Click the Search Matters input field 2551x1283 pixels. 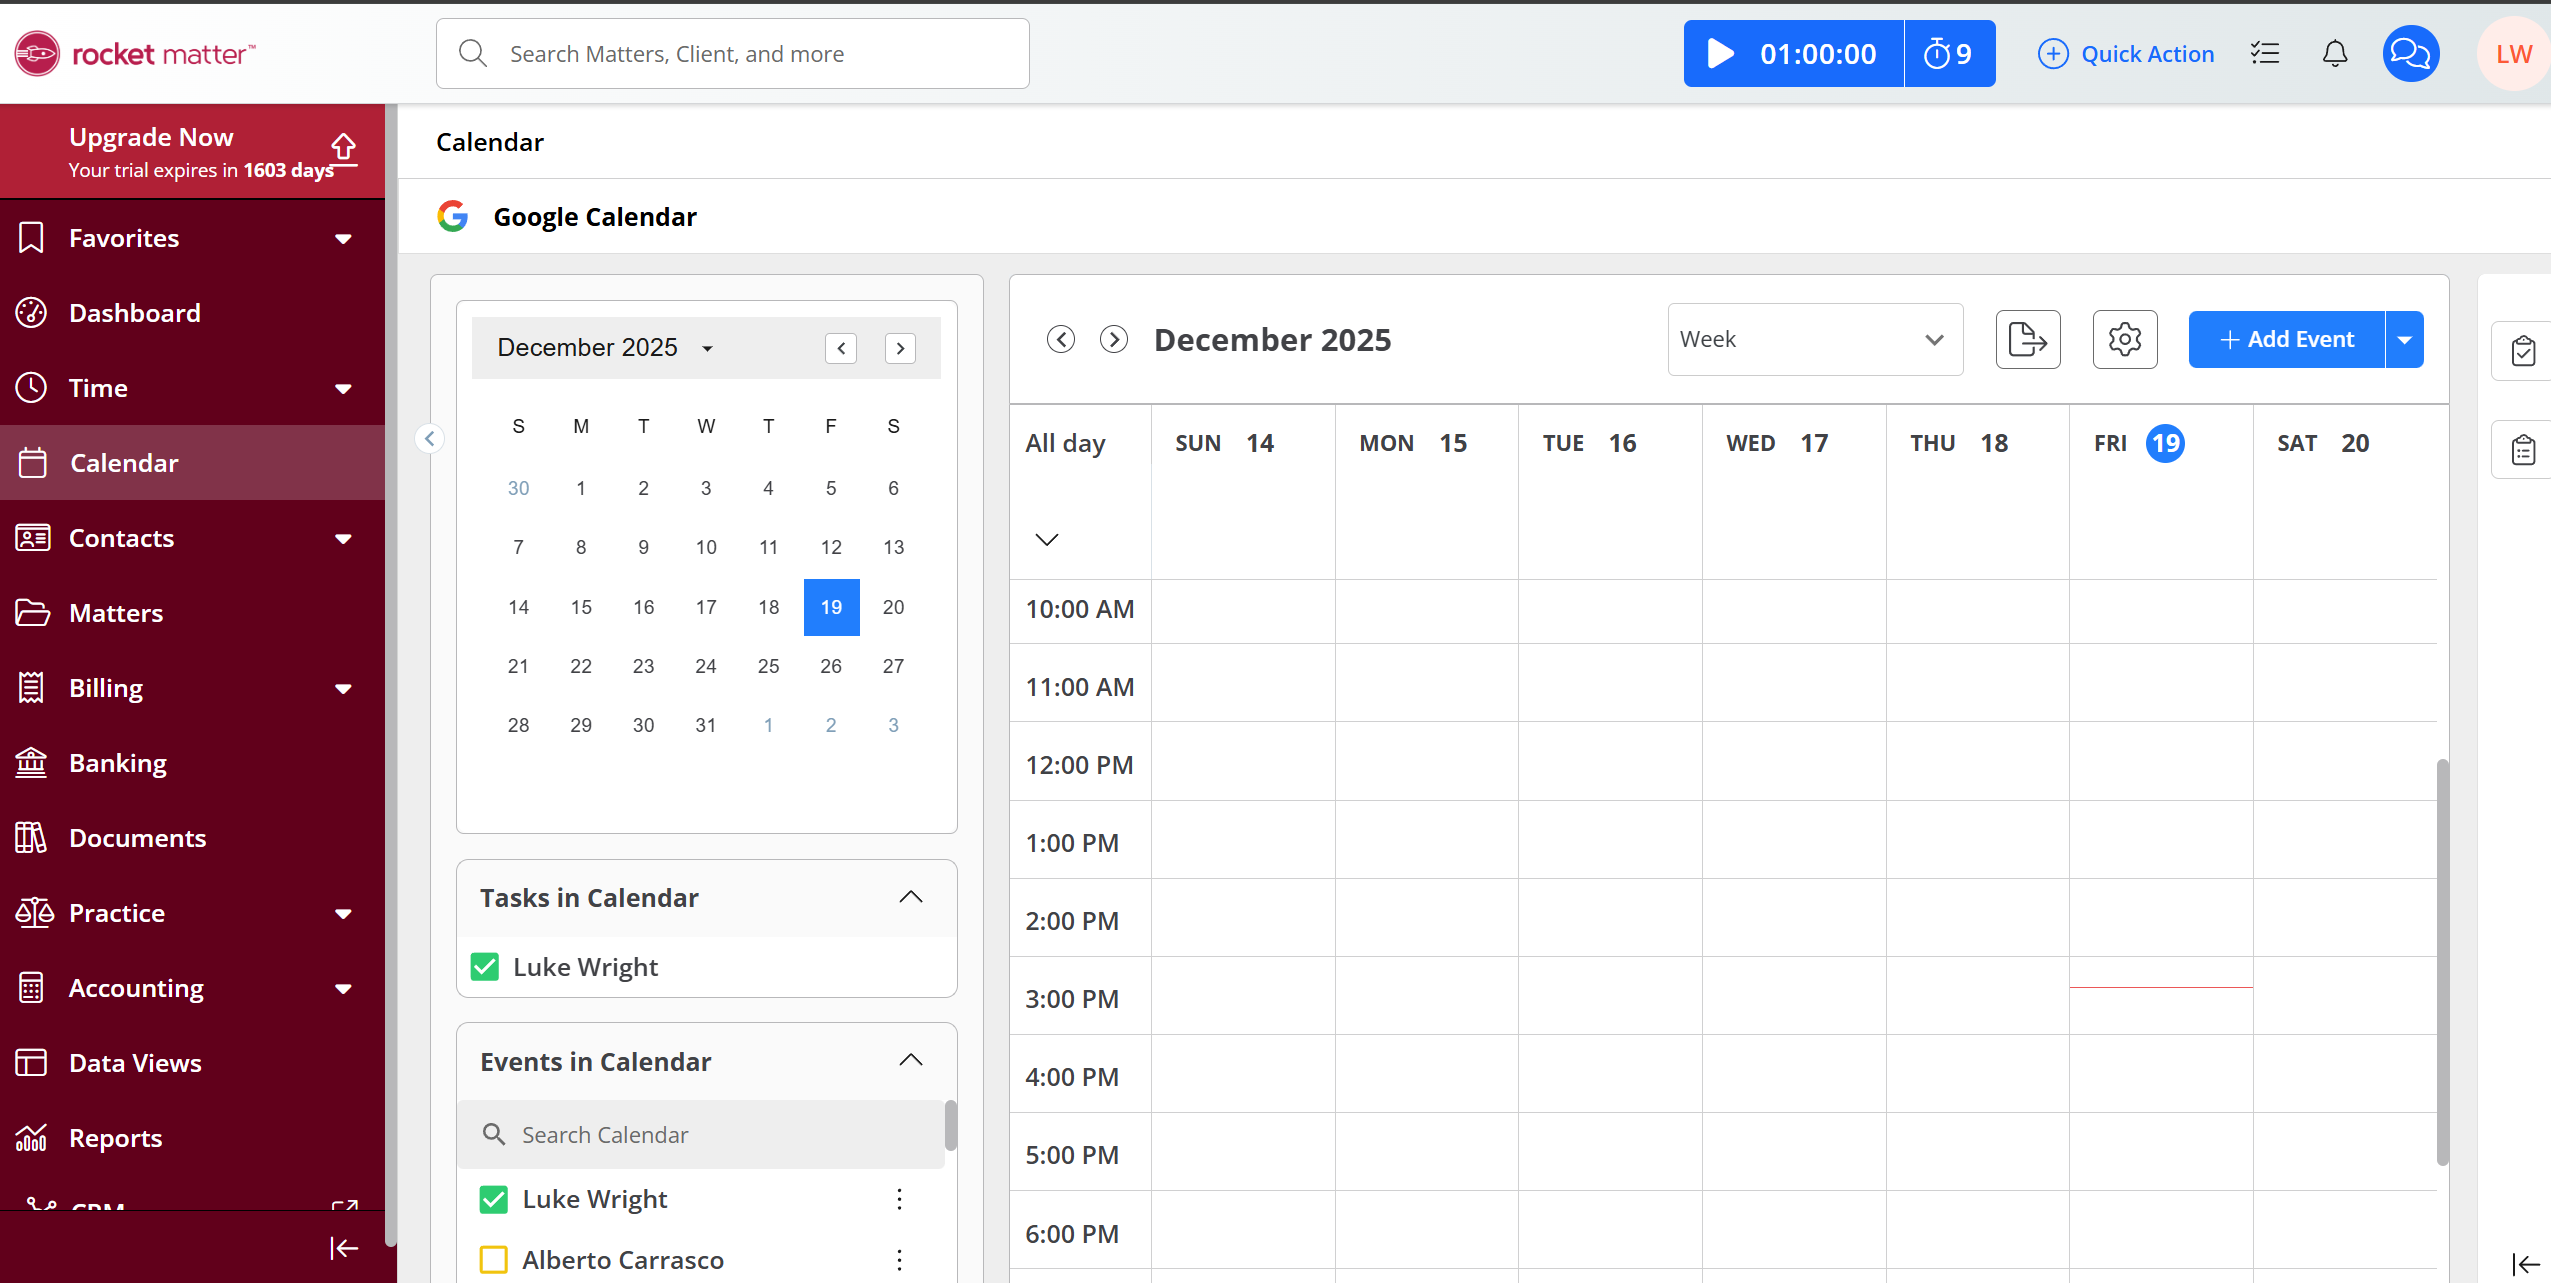[x=732, y=54]
